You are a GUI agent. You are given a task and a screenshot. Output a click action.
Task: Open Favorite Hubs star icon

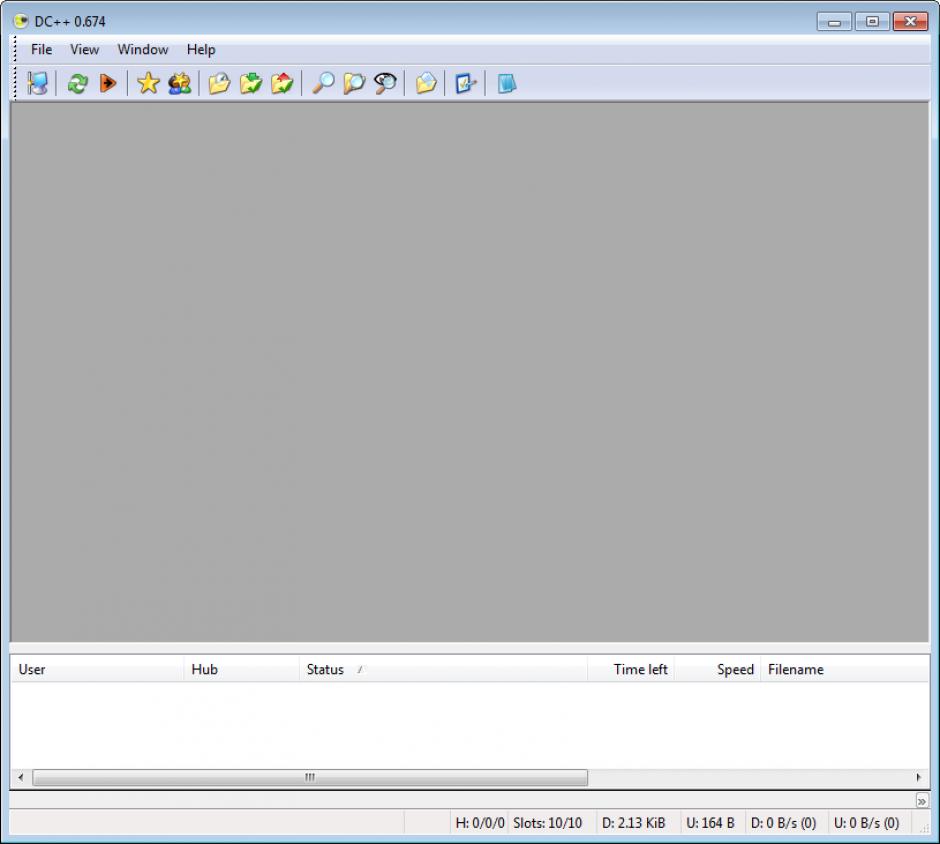(x=148, y=83)
